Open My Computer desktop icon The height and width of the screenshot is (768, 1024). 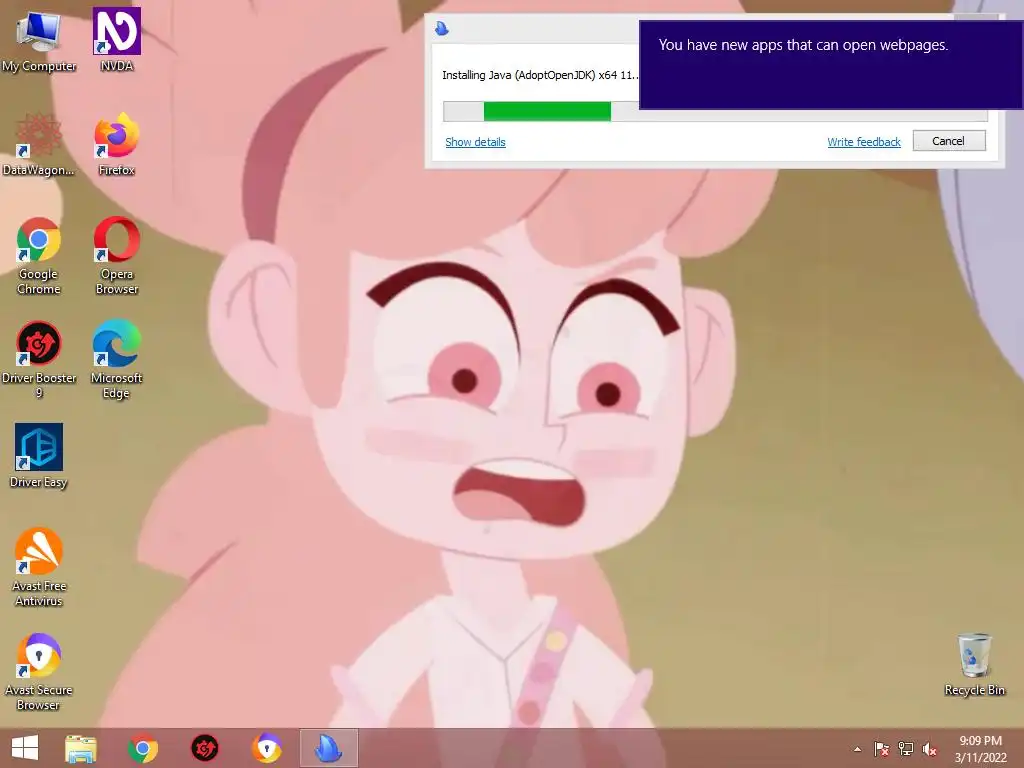click(x=39, y=41)
